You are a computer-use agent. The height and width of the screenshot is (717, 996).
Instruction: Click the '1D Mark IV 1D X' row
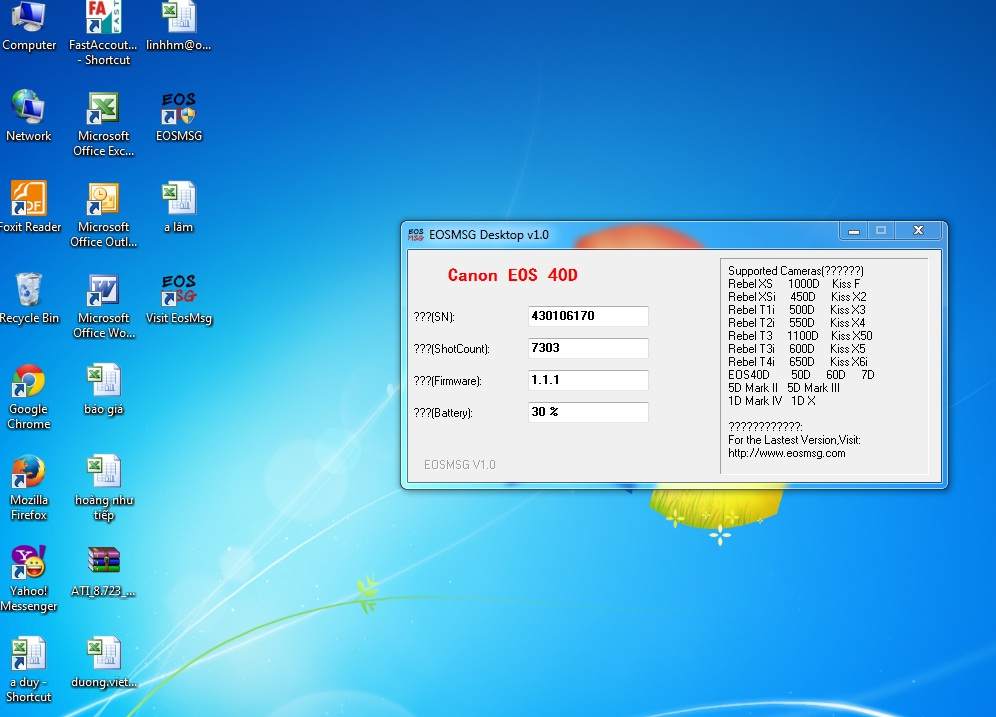point(772,401)
